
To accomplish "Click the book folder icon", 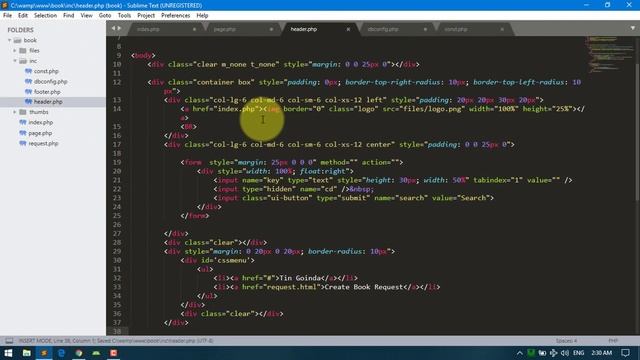I will (18, 40).
